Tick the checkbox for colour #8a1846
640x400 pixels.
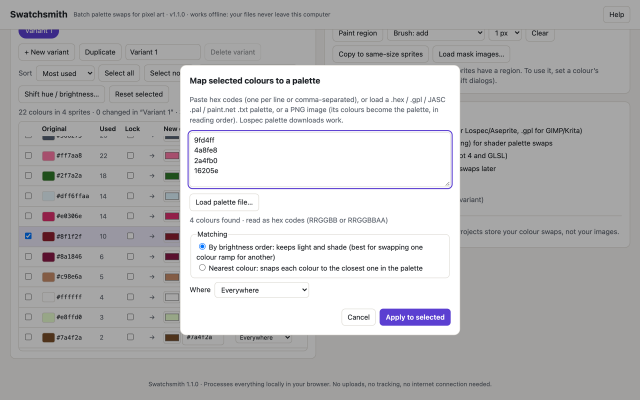click(x=28, y=256)
